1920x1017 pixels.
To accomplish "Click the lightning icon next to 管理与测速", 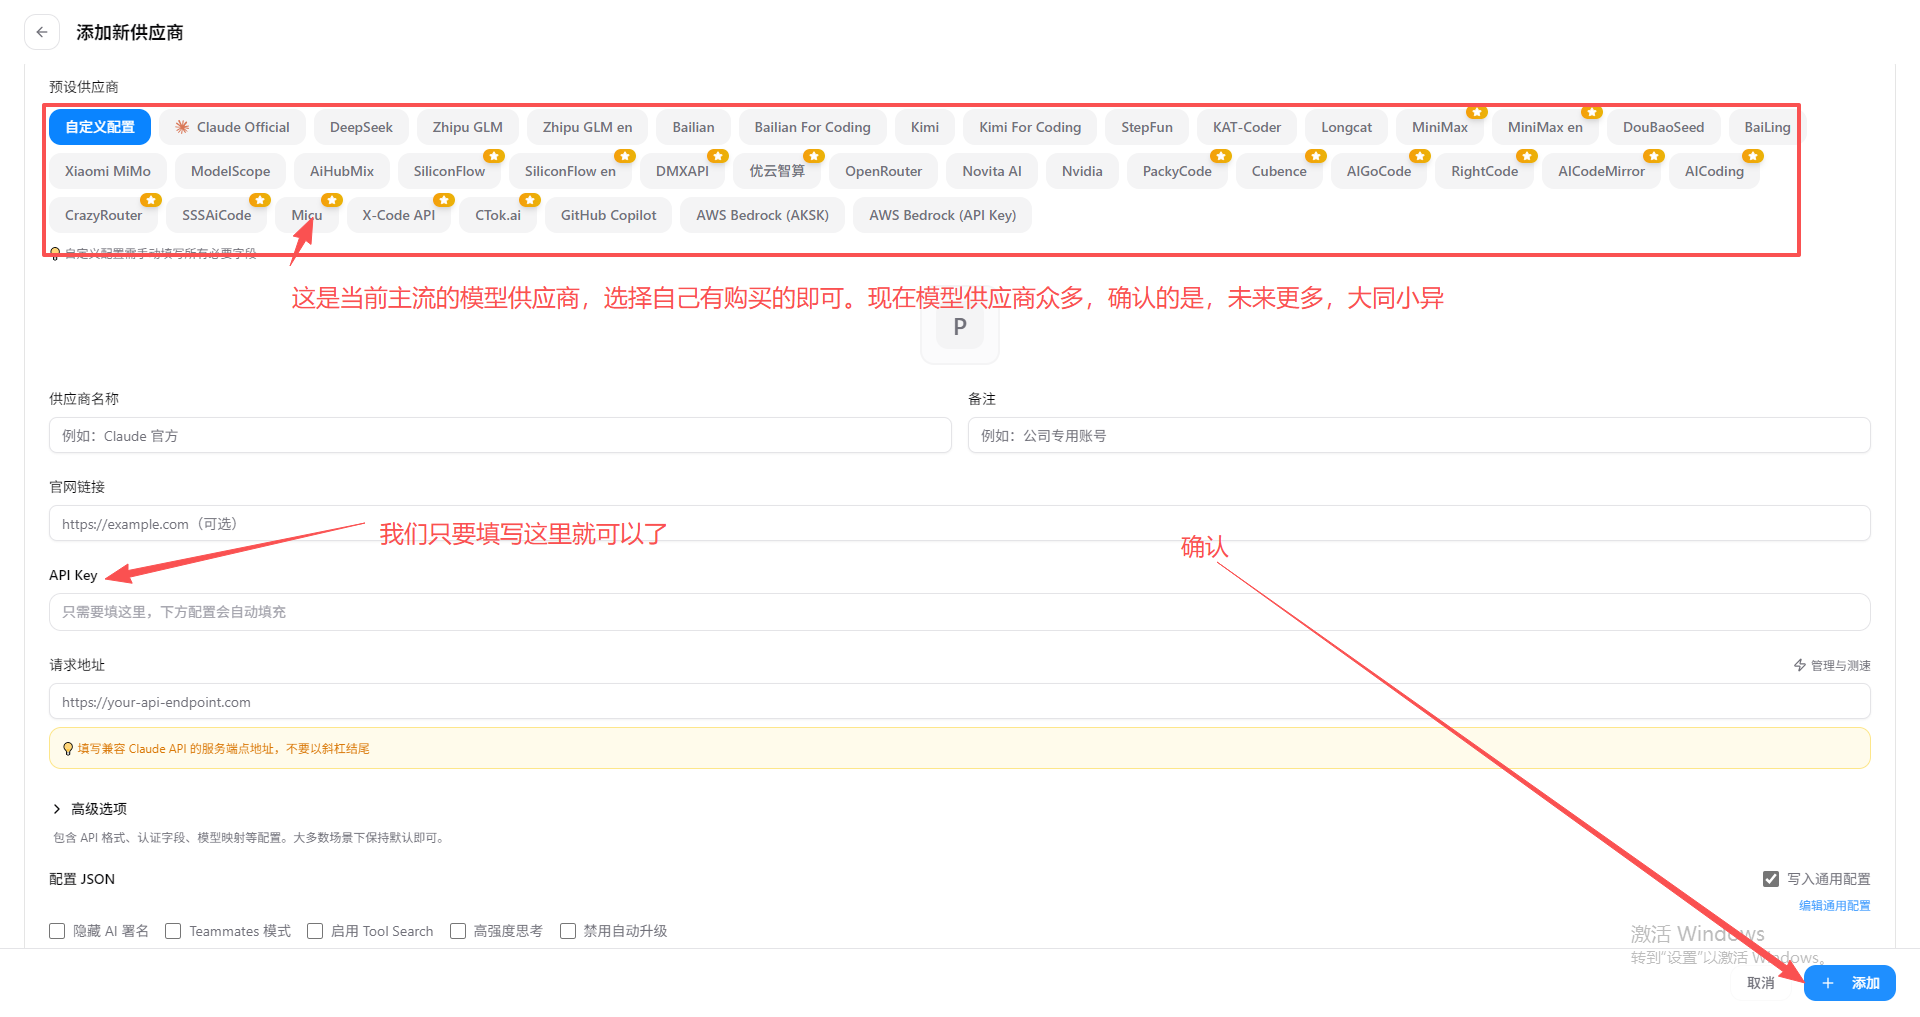I will [1800, 664].
